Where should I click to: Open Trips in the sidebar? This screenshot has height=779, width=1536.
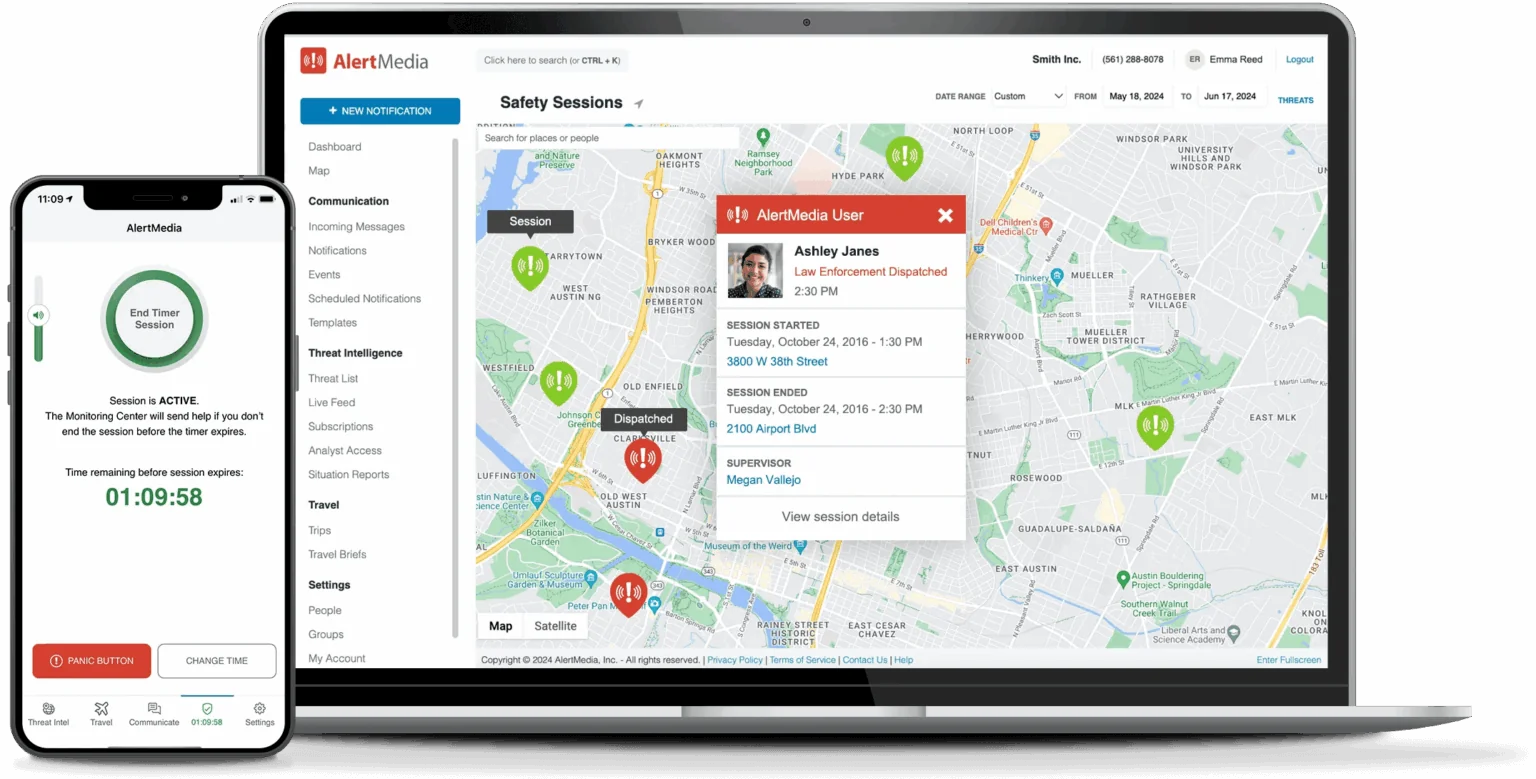320,531
